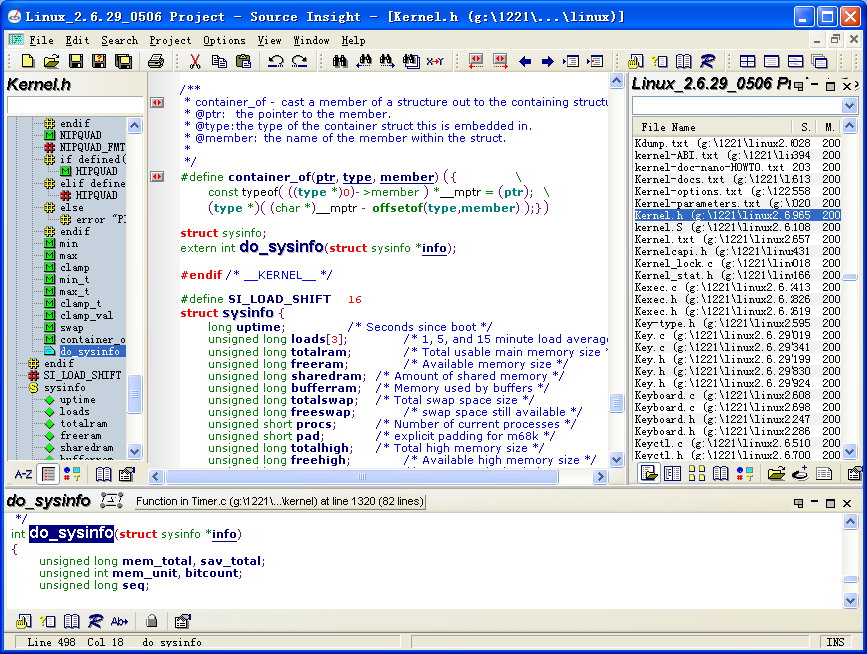Click the scroll-down arrow of symbol tree
The image size is (867, 654).
pyautogui.click(x=134, y=452)
